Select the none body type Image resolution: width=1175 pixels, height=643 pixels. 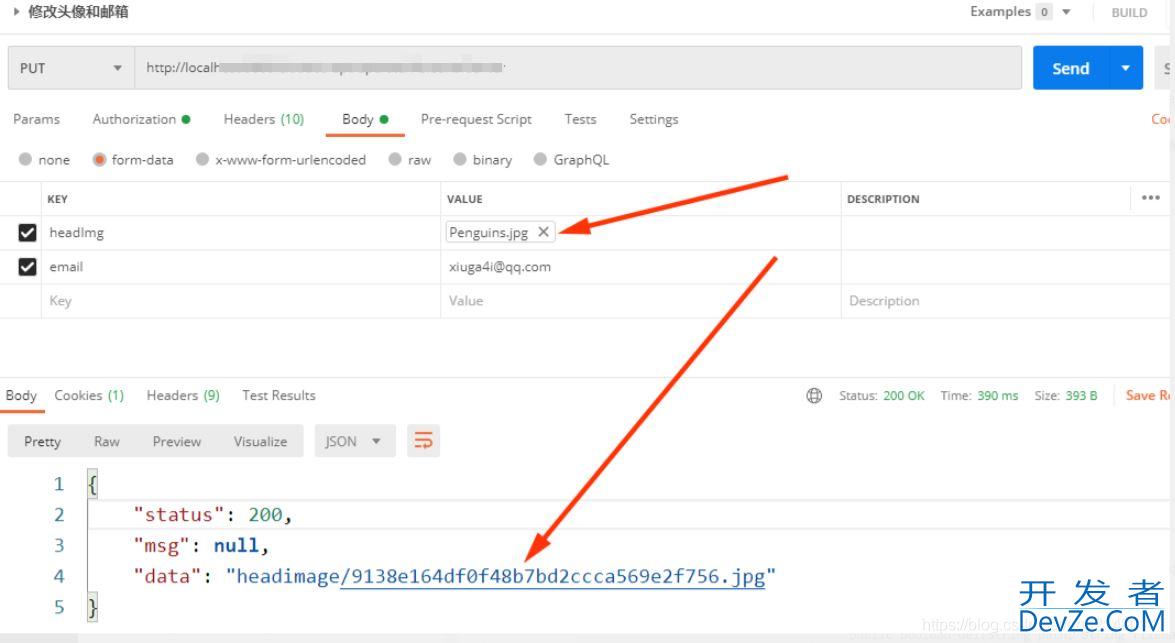(x=44, y=160)
